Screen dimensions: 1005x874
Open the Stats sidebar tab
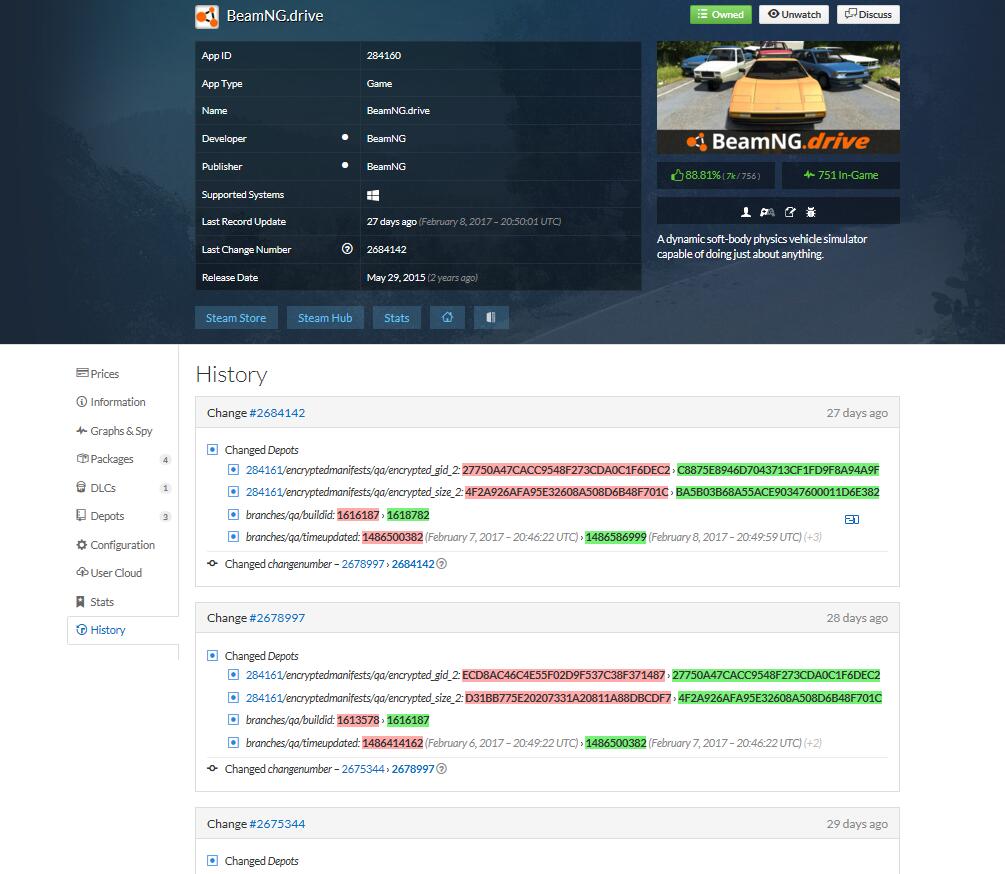tap(122, 602)
